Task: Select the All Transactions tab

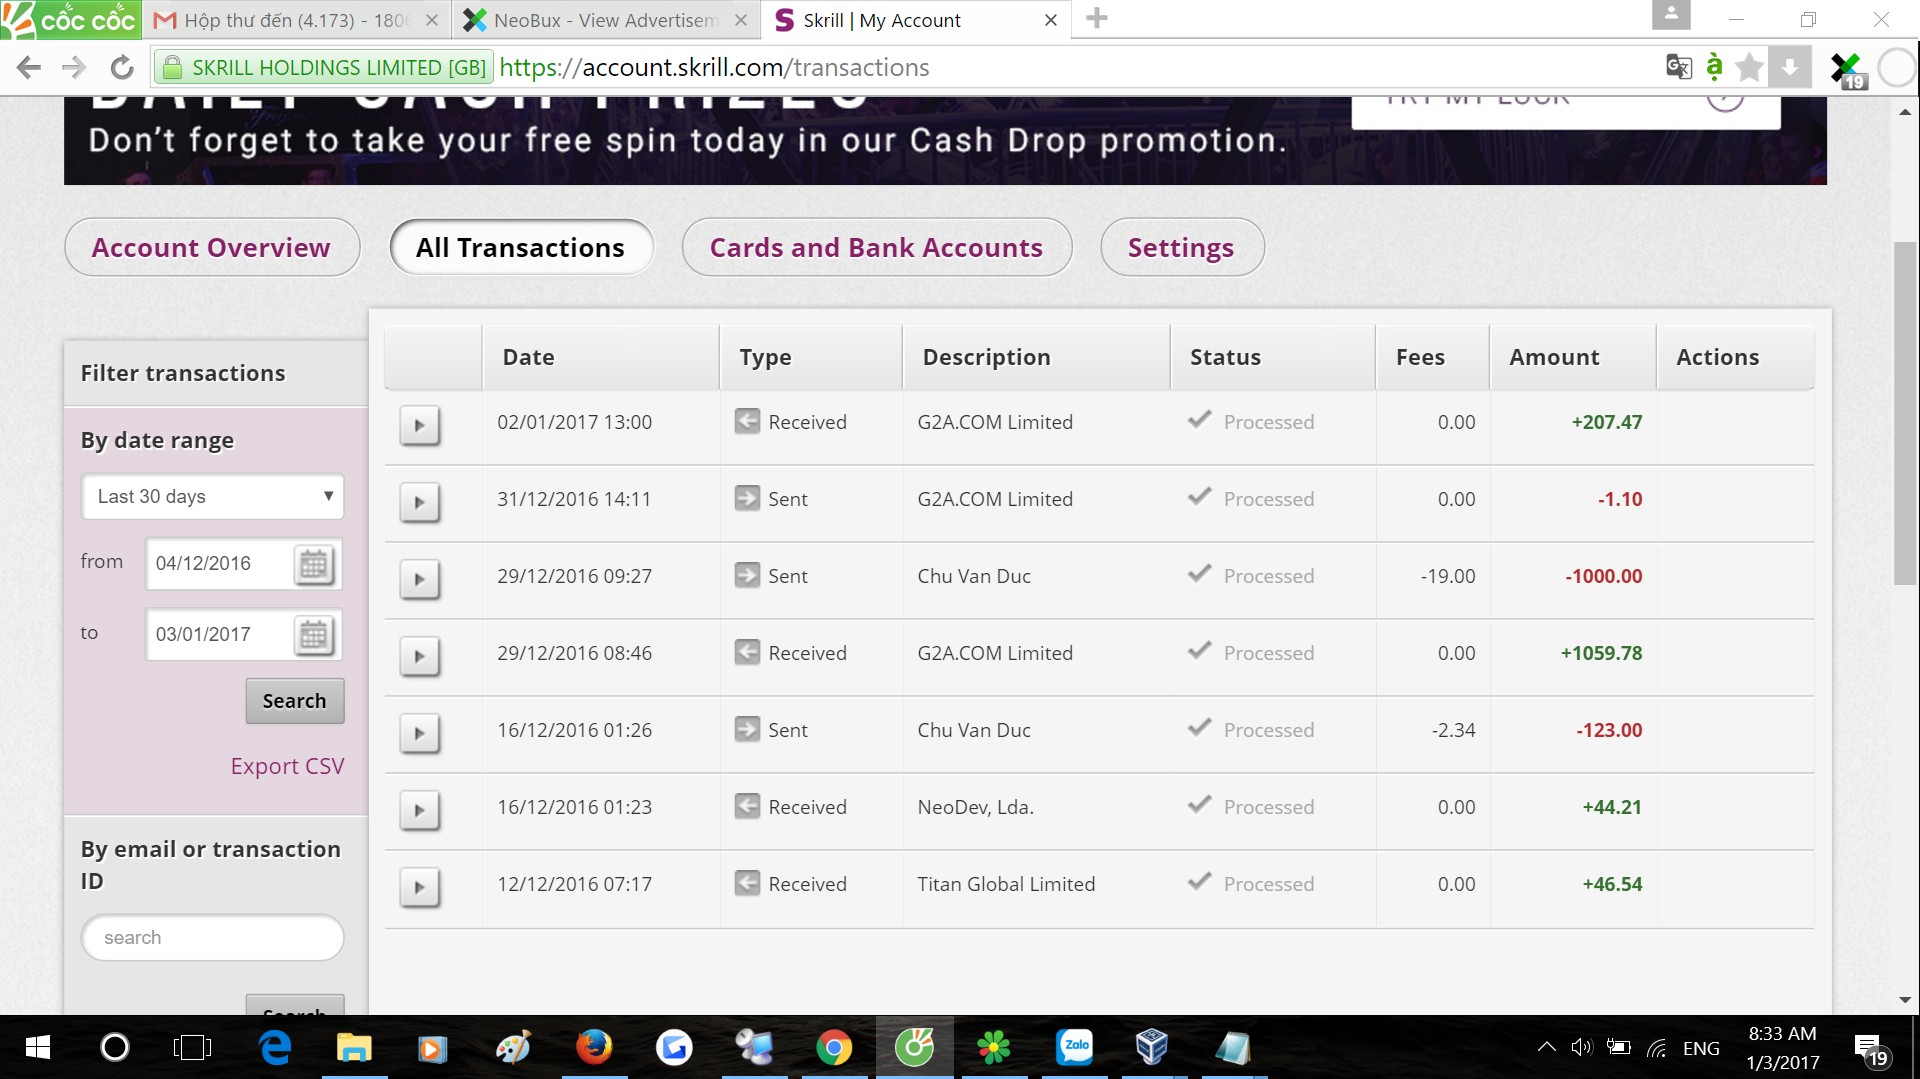Action: [x=521, y=247]
